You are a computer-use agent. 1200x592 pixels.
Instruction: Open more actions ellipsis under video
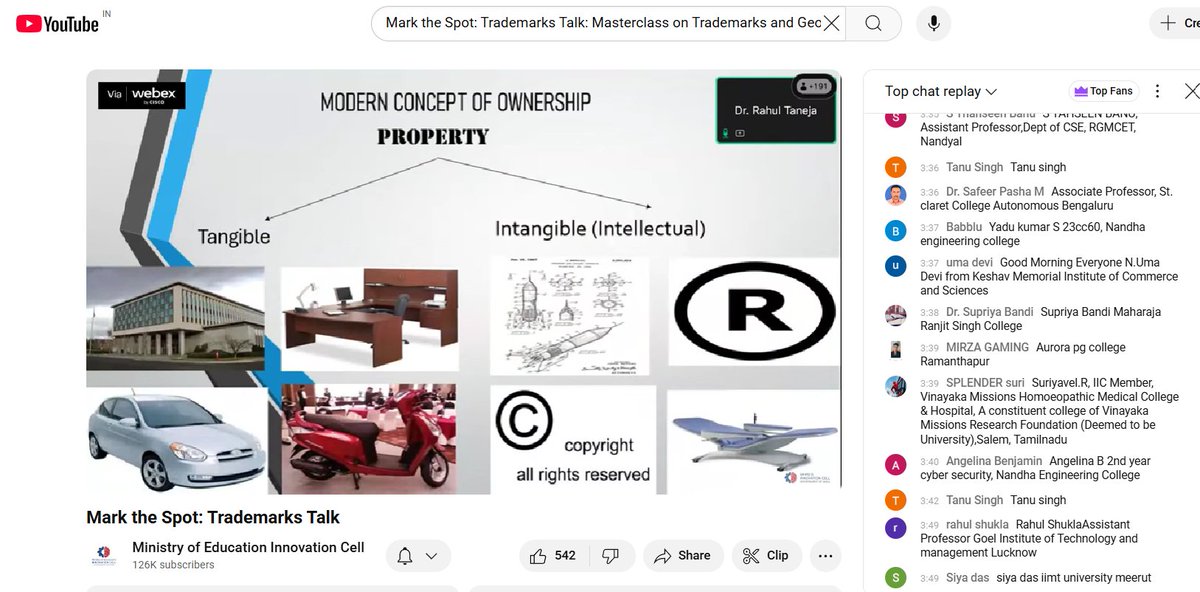825,556
